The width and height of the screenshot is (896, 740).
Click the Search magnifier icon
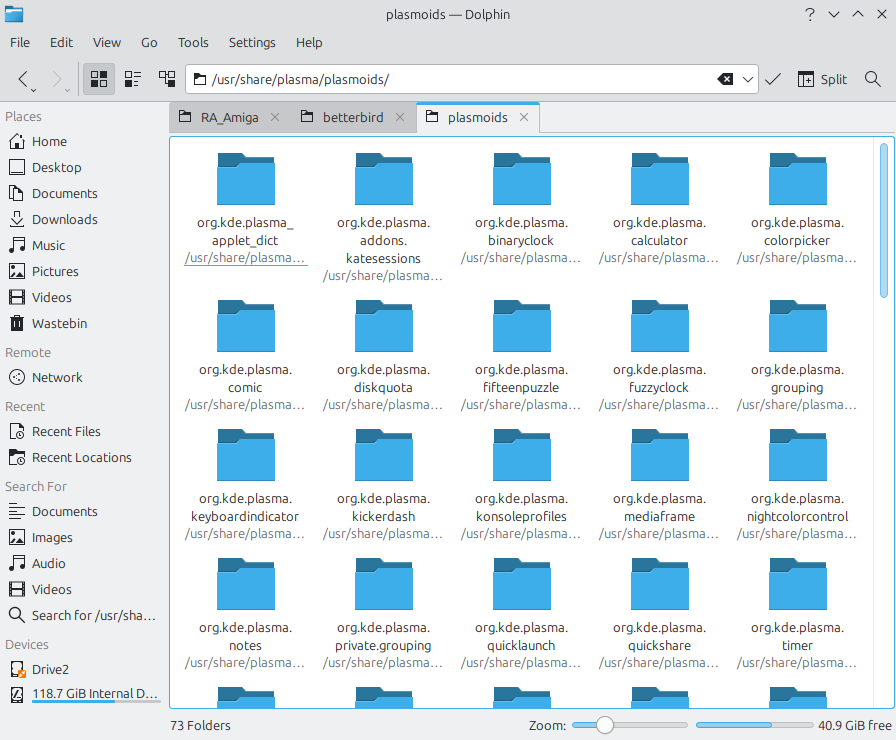point(873,79)
